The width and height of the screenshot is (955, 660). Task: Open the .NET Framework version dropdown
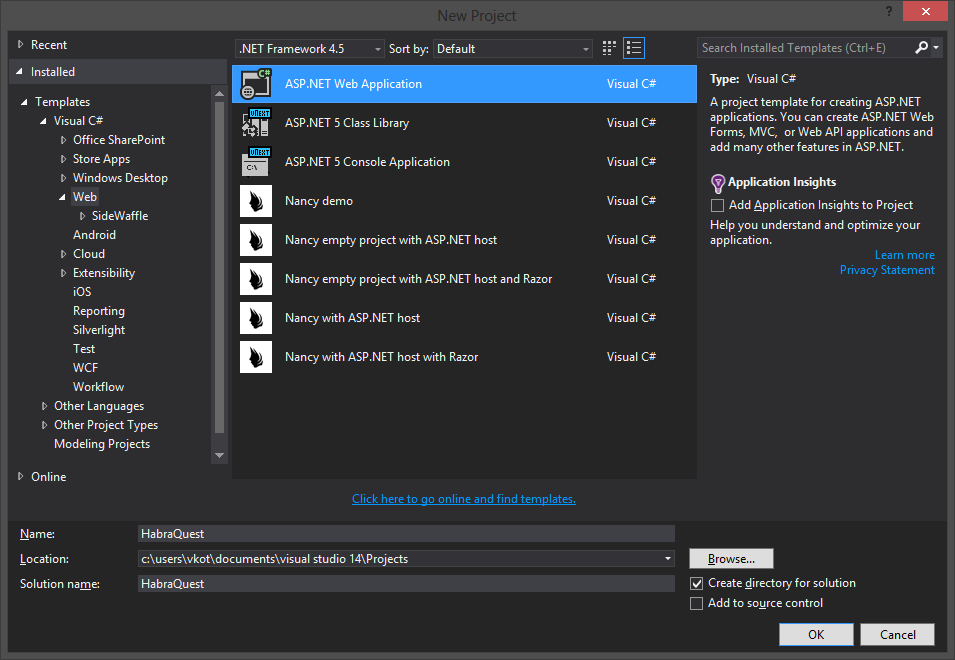pyautogui.click(x=309, y=49)
